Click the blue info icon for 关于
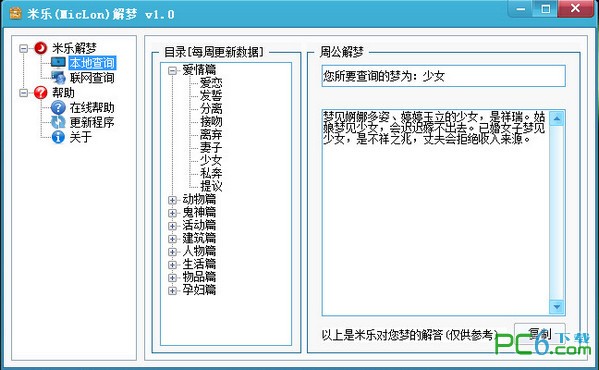The height and width of the screenshot is (370, 599). [58, 137]
